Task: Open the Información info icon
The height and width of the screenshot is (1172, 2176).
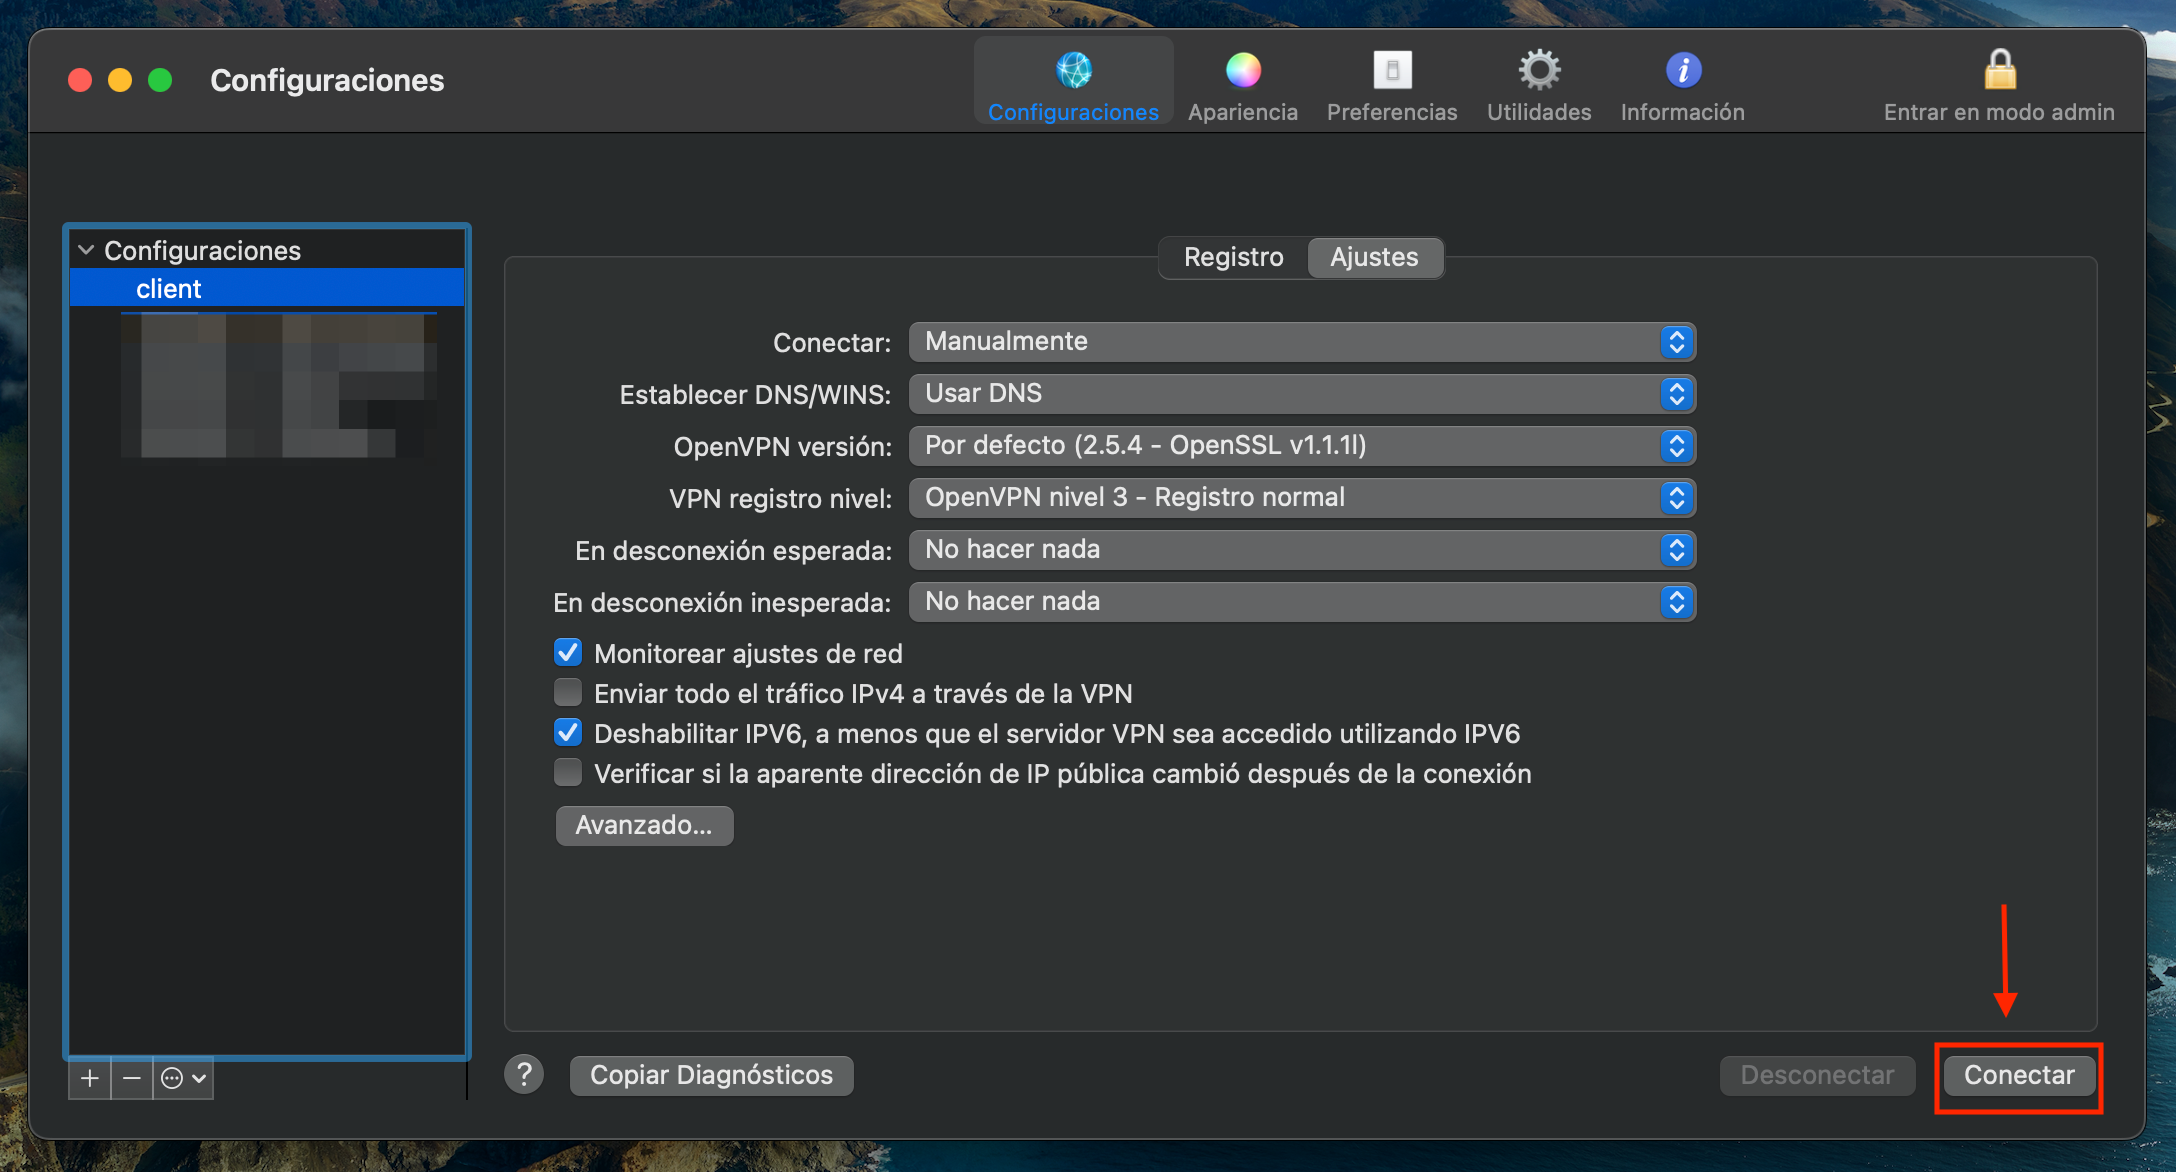Action: click(x=1683, y=70)
